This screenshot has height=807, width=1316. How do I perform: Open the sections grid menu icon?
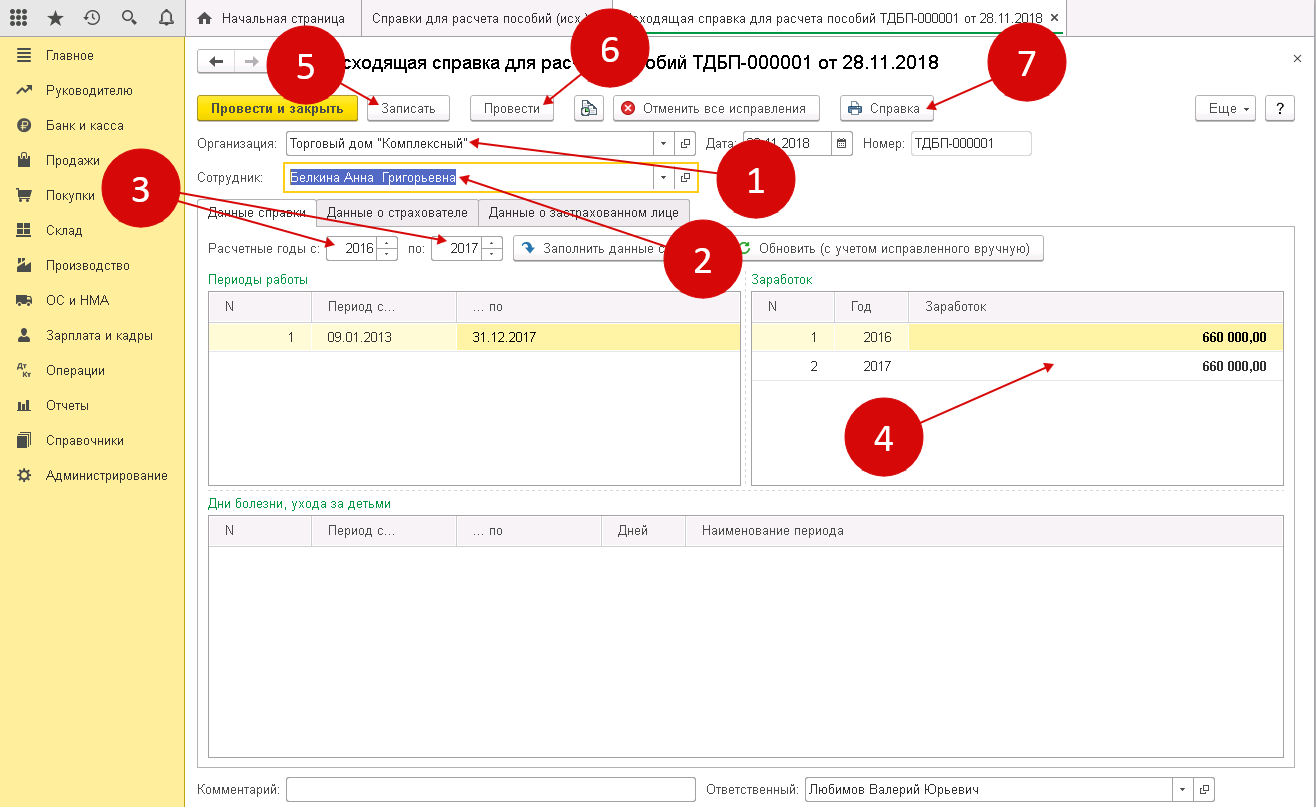18,18
